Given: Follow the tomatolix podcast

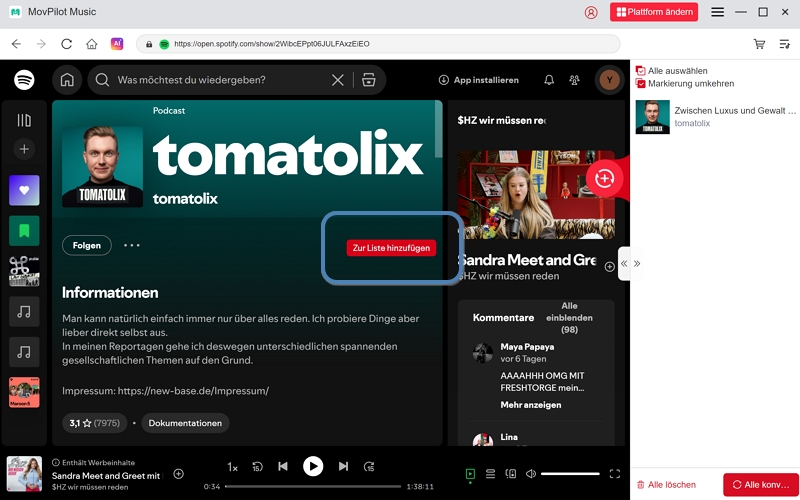Looking at the screenshot, I should [87, 245].
